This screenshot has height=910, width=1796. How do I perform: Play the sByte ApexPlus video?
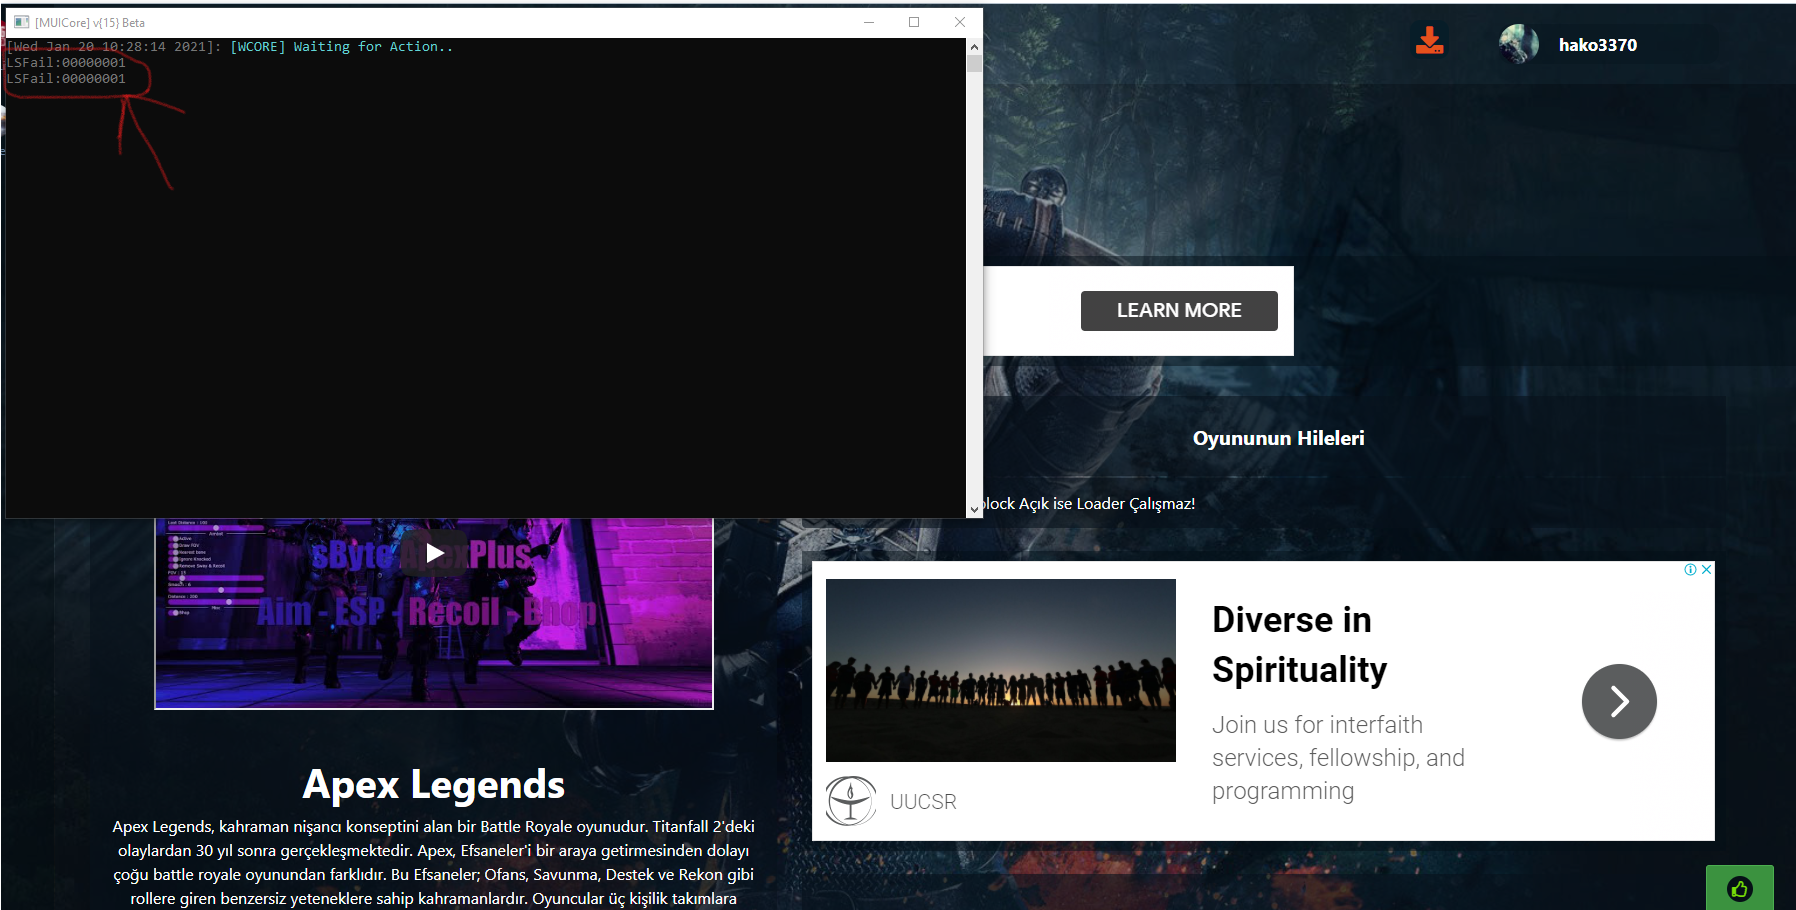(x=434, y=553)
